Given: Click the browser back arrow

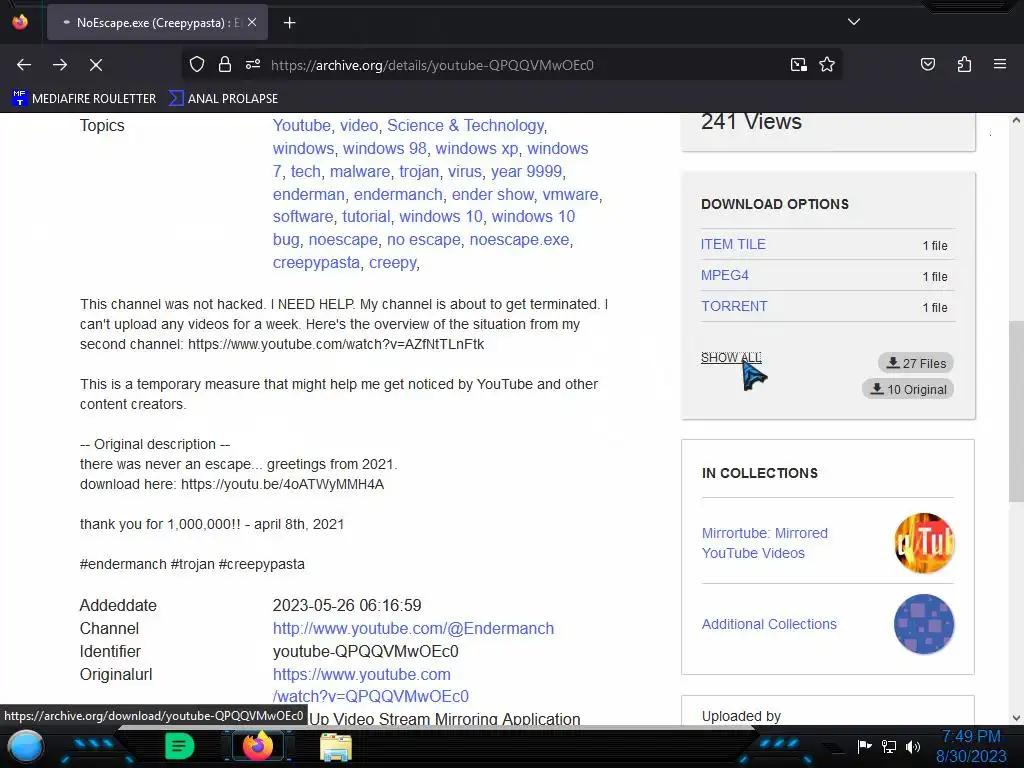Looking at the screenshot, I should [x=24, y=65].
